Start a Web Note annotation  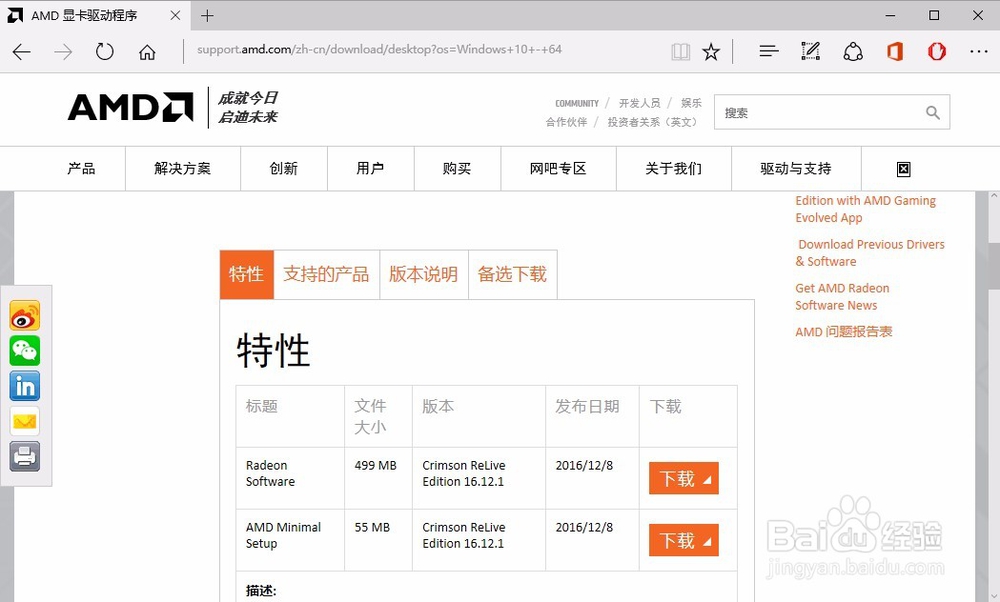[x=810, y=50]
